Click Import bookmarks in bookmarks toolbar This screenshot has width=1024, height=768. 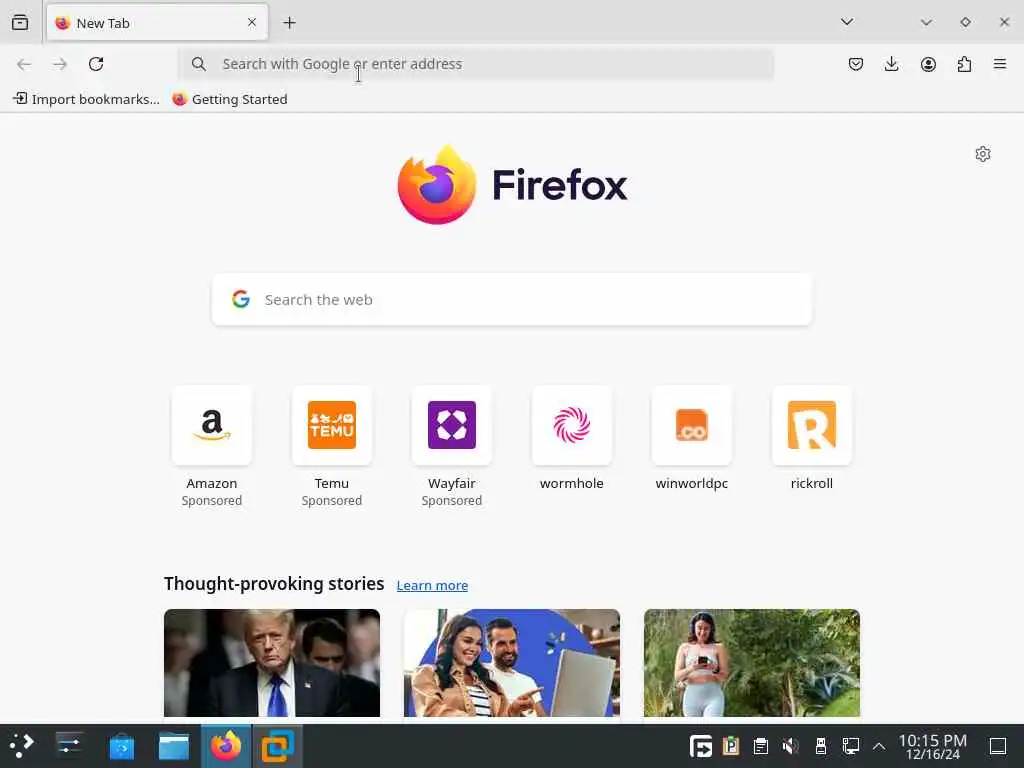click(x=86, y=99)
